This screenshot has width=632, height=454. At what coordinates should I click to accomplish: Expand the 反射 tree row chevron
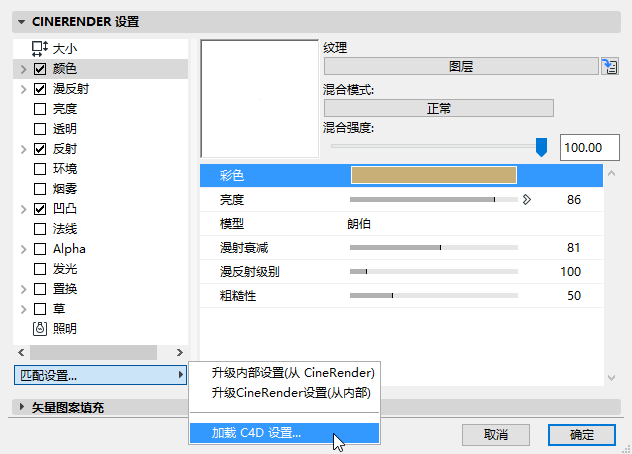point(23,149)
